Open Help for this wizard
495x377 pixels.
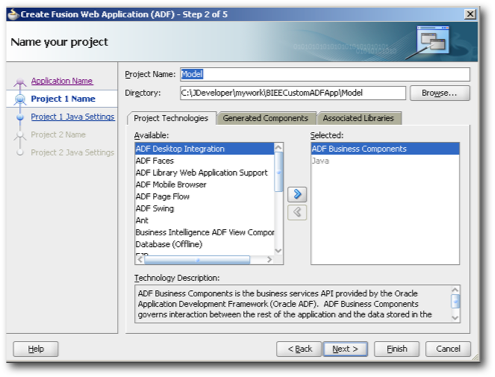[36, 349]
